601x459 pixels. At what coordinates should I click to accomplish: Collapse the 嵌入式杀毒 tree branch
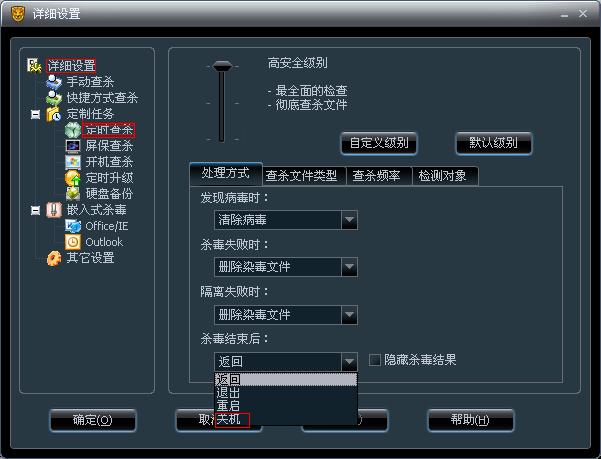point(35,210)
